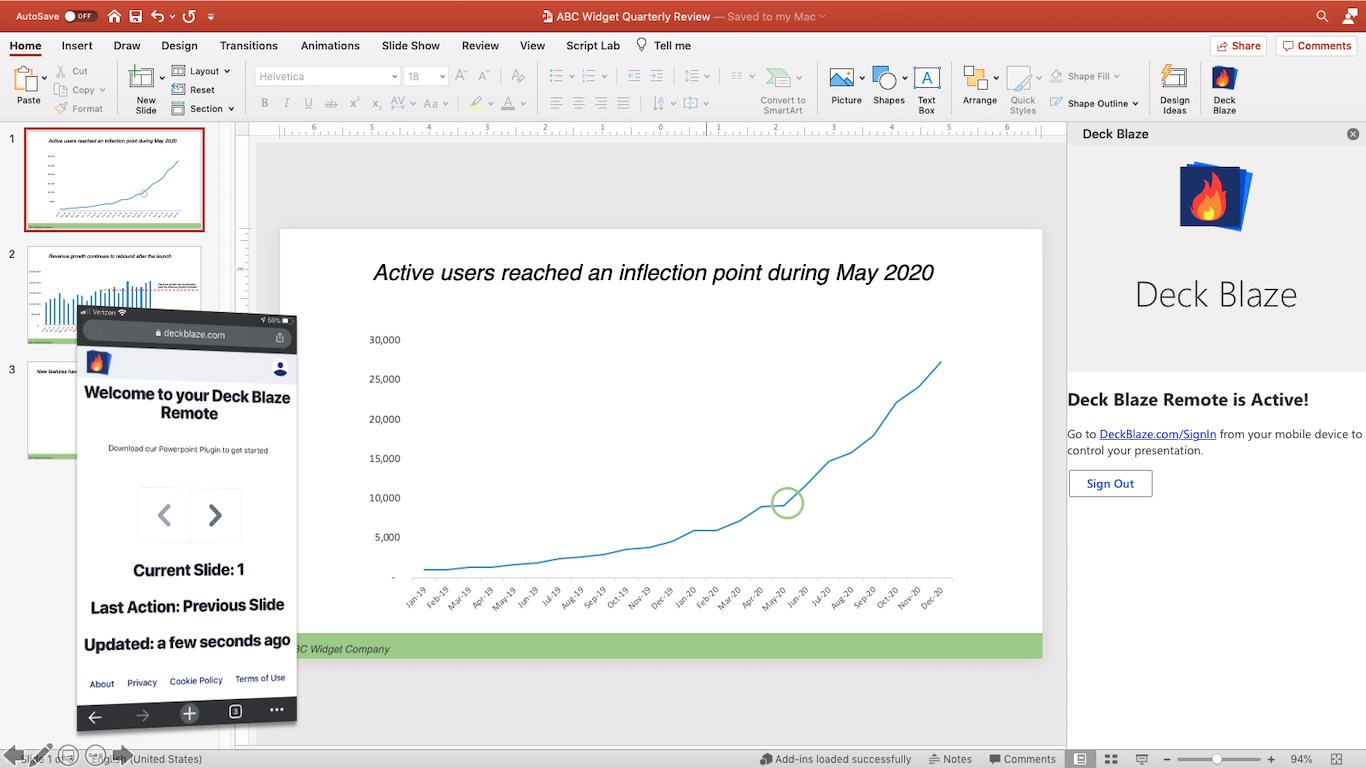Image resolution: width=1366 pixels, height=768 pixels.
Task: Fit slide to the current window
Action: pos(1336,759)
